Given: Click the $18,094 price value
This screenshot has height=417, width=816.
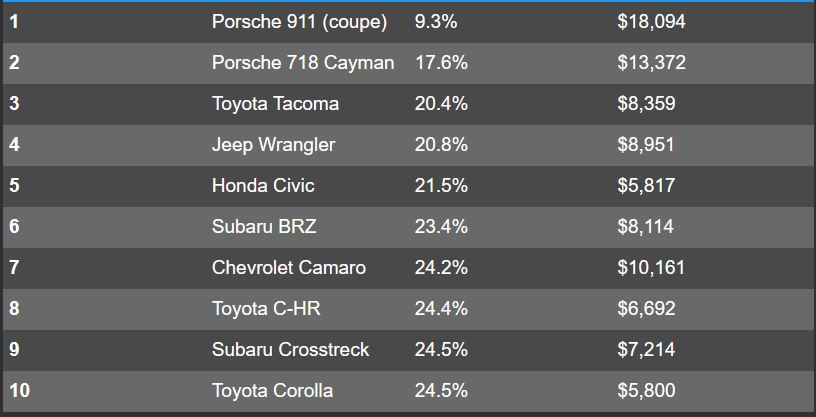Looking at the screenshot, I should (651, 21).
